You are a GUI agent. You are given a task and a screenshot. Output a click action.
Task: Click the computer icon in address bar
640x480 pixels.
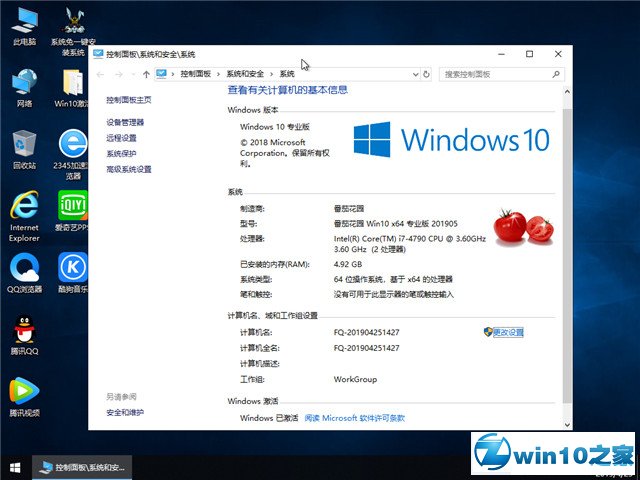coord(162,74)
